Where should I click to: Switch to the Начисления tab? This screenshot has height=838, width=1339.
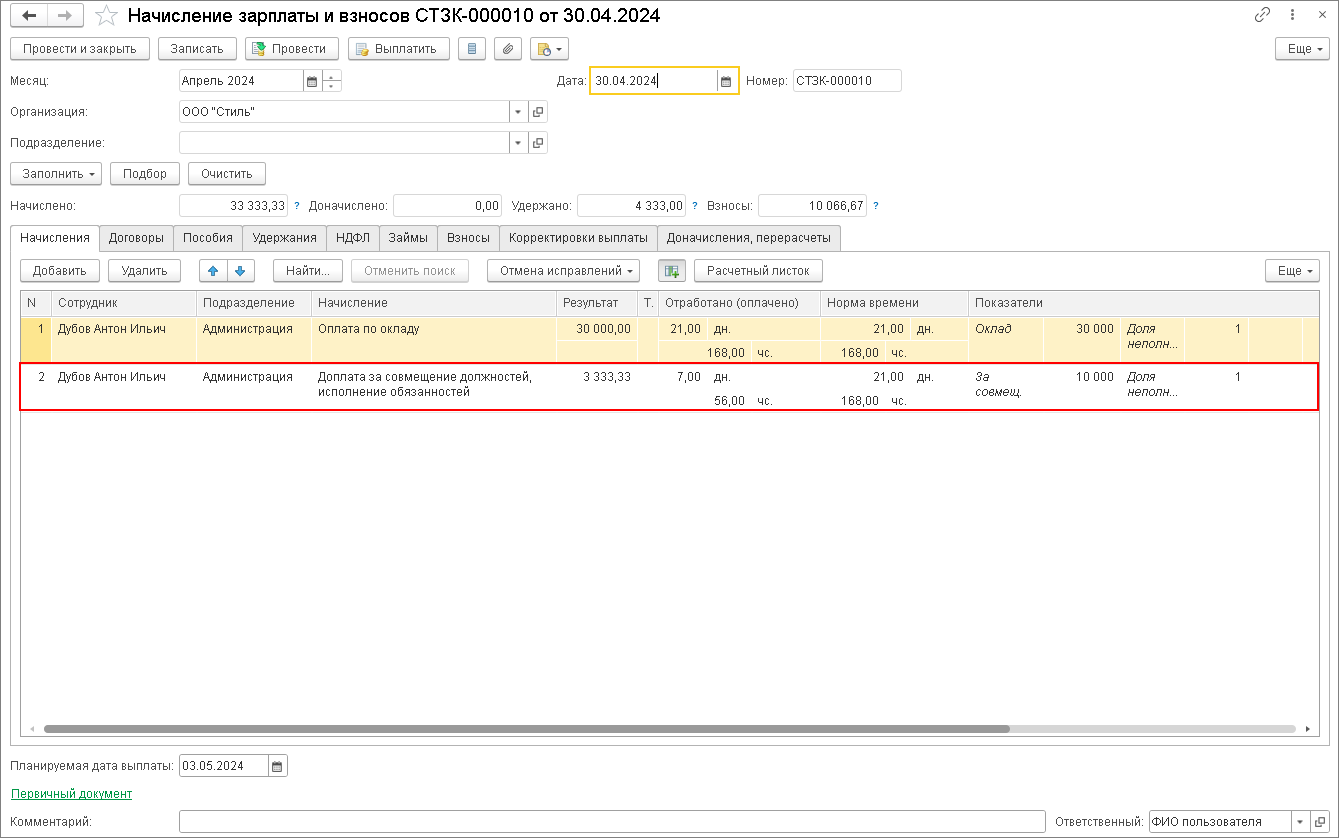pos(55,238)
